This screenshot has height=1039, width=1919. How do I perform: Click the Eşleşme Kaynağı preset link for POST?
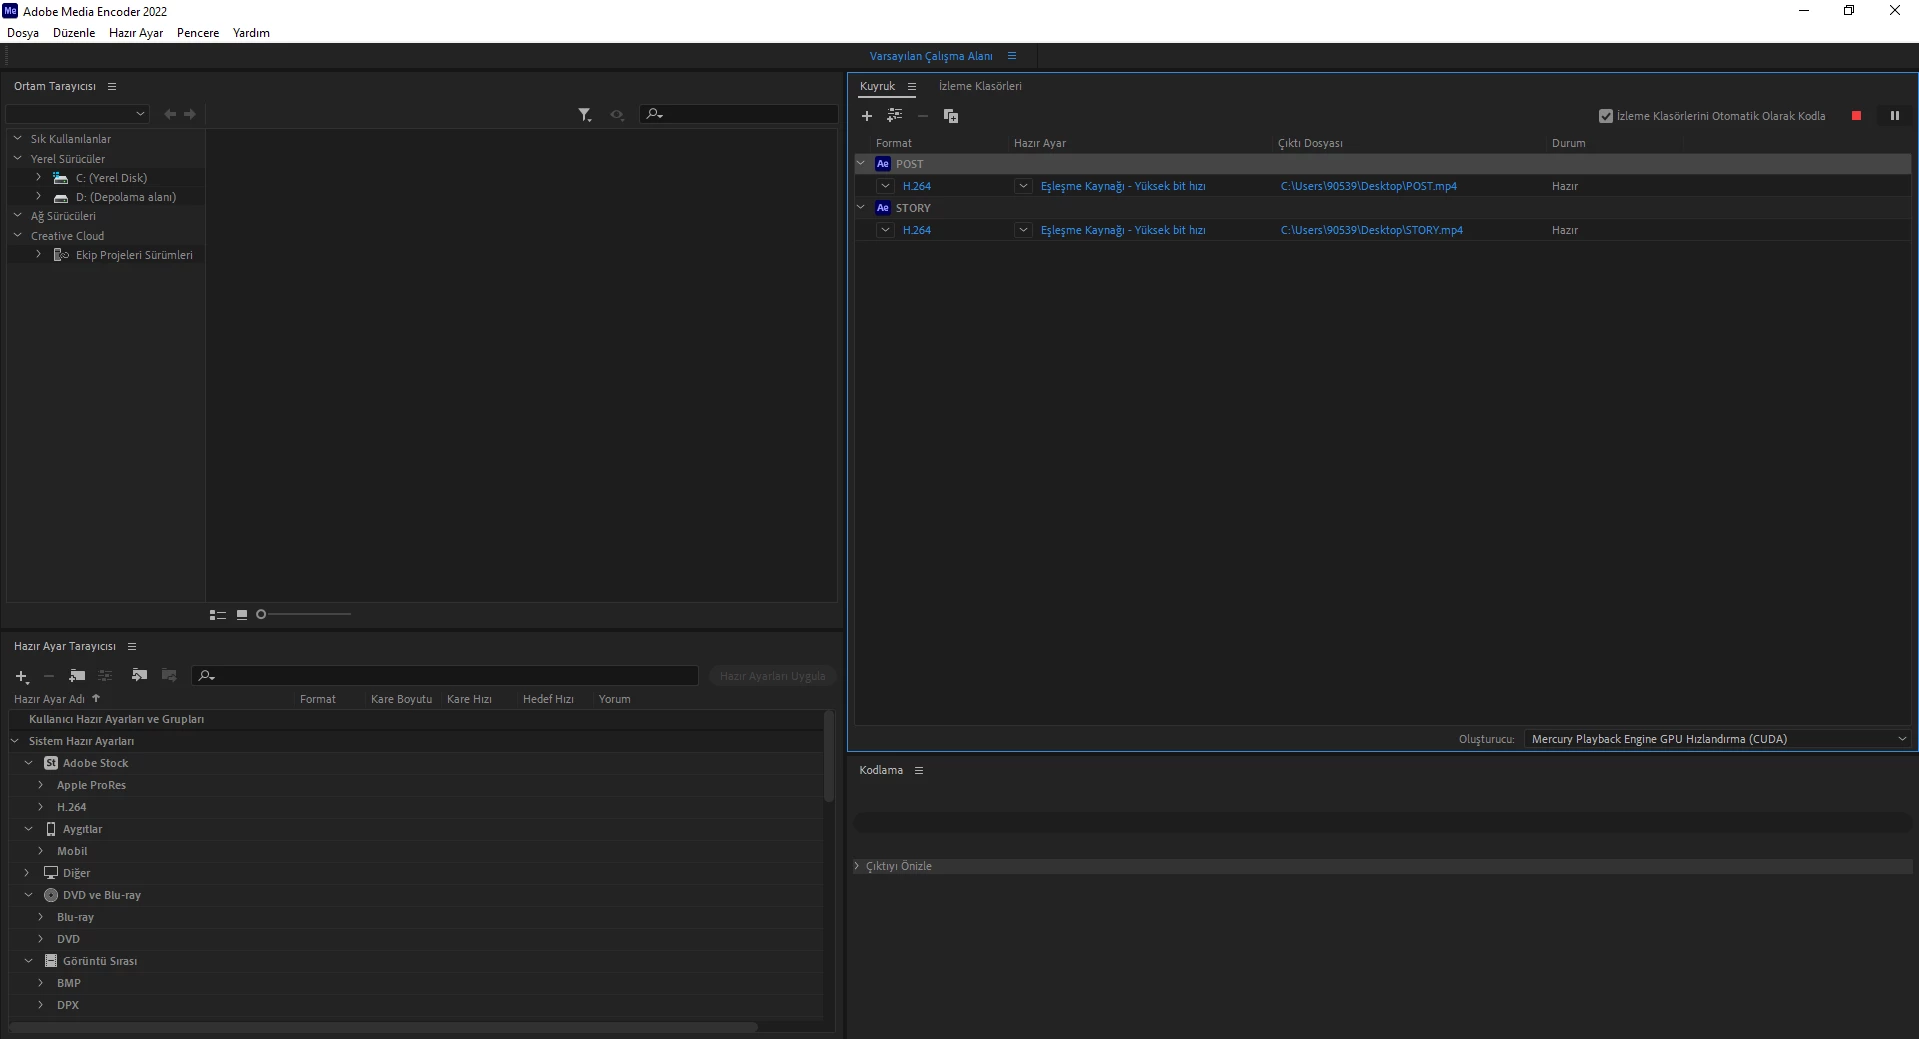click(x=1123, y=186)
